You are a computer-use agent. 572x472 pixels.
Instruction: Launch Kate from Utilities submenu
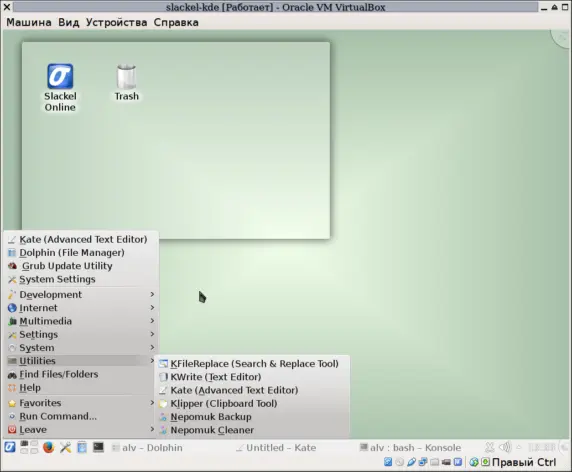tap(252, 390)
